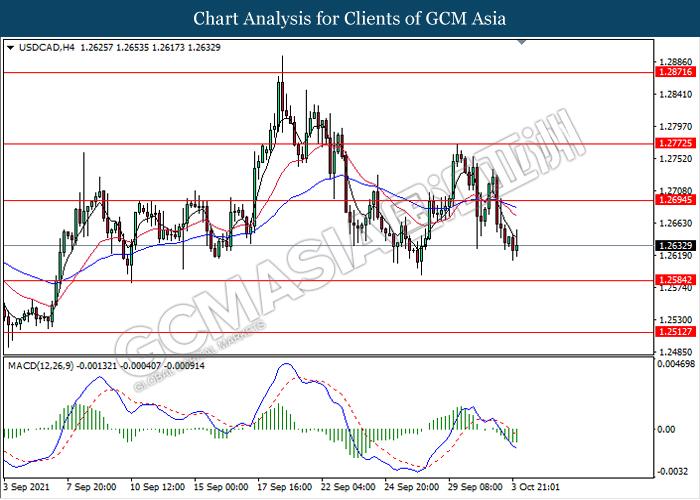Click the 1.24850 price axis value
The width and height of the screenshot is (700, 500).
672,352
